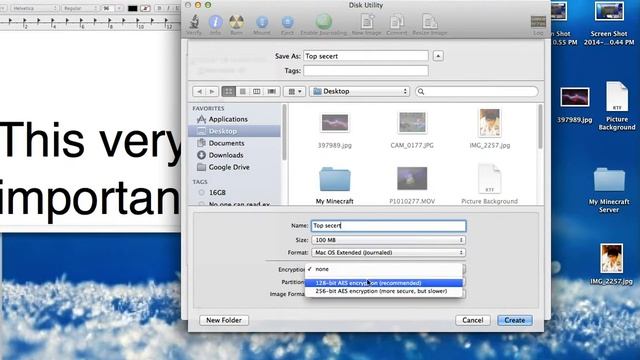Select the 16GB tag in sidebar

pyautogui.click(x=234, y=192)
